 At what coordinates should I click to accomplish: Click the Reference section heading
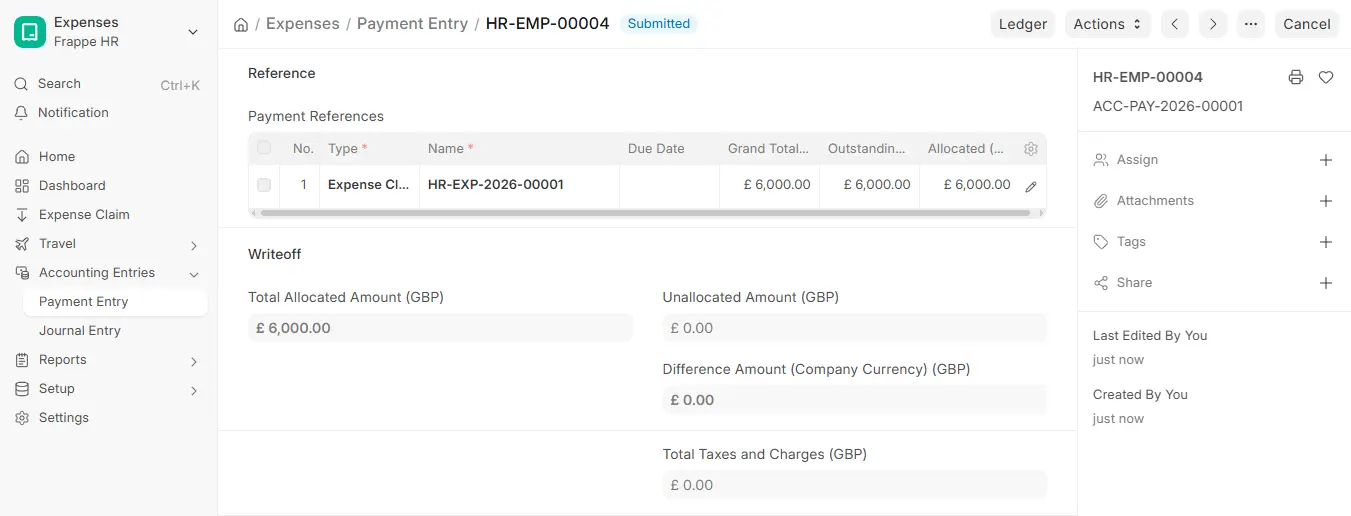282,73
